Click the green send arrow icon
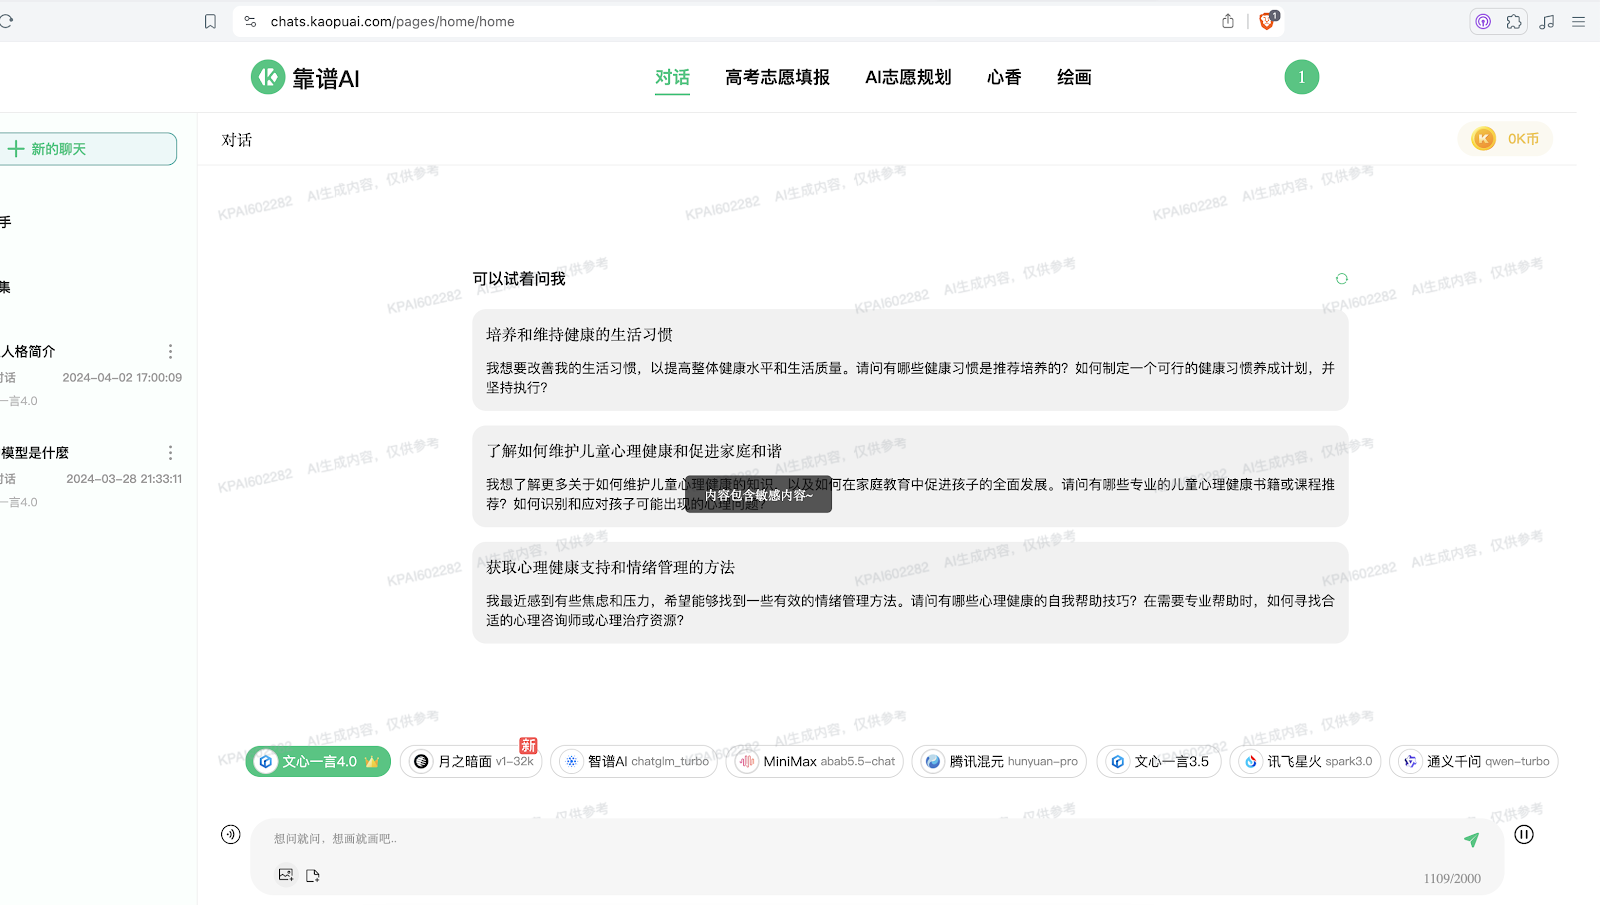Screen dimensions: 1600x905 [x=1471, y=840]
